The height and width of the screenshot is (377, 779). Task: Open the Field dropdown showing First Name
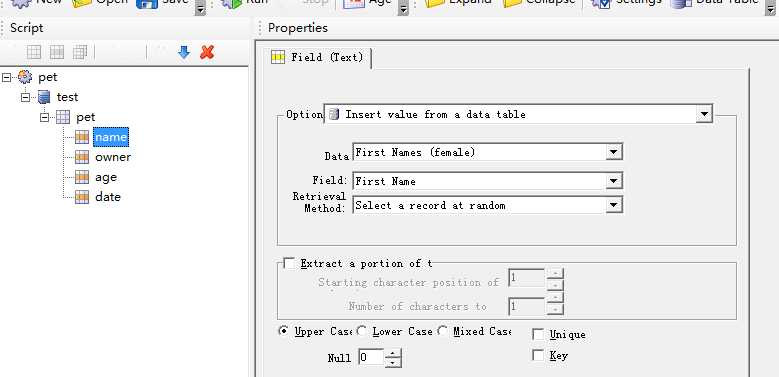pyautogui.click(x=614, y=181)
